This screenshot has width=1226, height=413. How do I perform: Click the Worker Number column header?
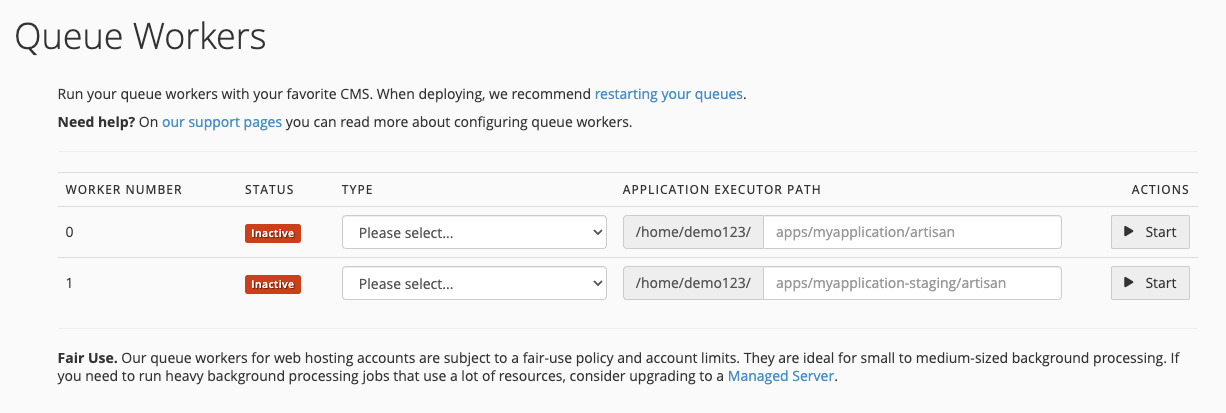pyautogui.click(x=124, y=189)
